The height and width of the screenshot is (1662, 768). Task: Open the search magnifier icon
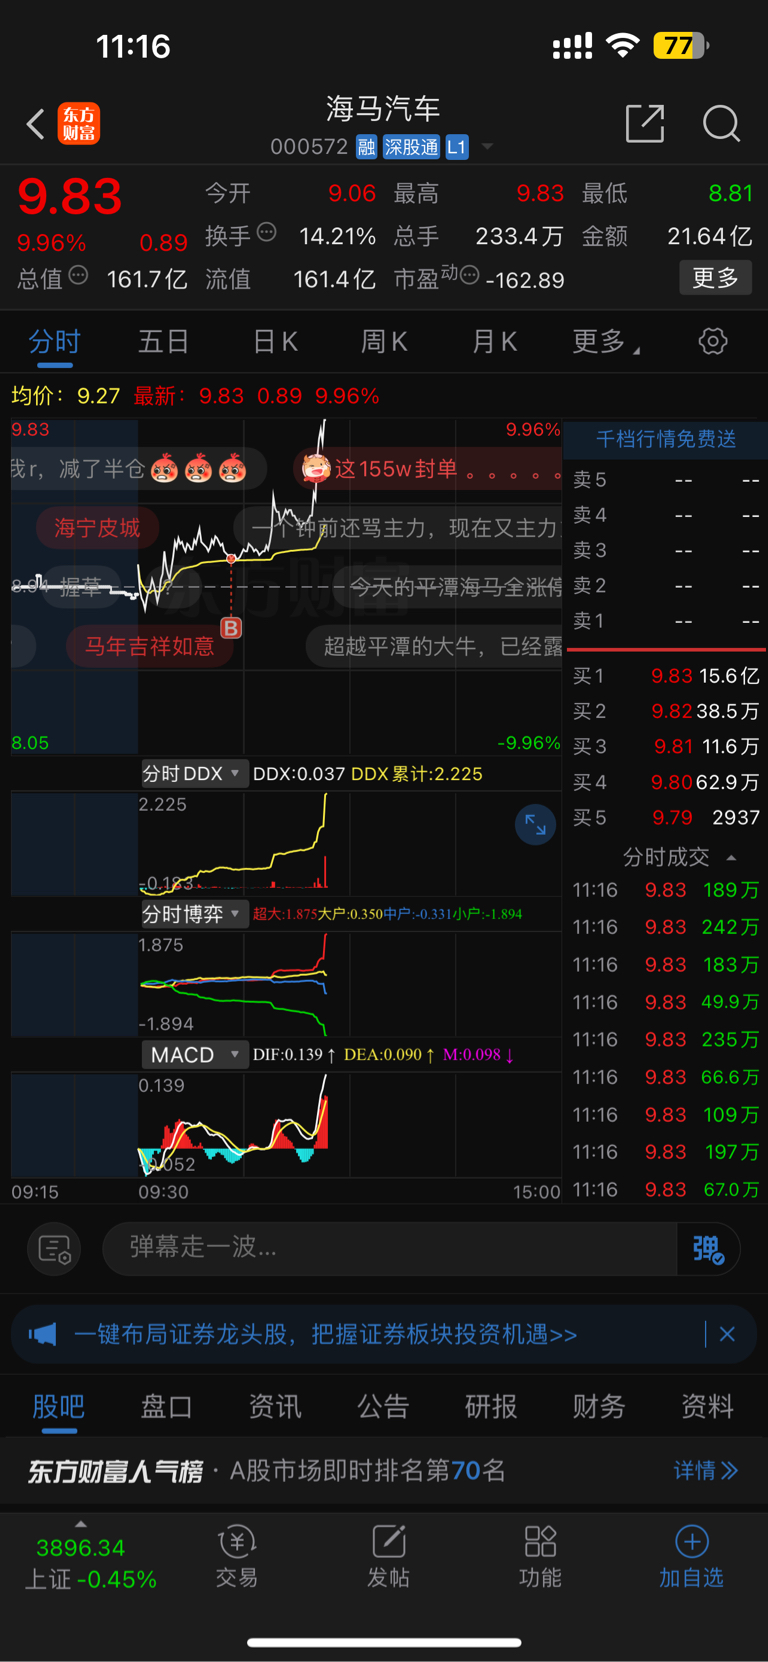click(x=721, y=124)
